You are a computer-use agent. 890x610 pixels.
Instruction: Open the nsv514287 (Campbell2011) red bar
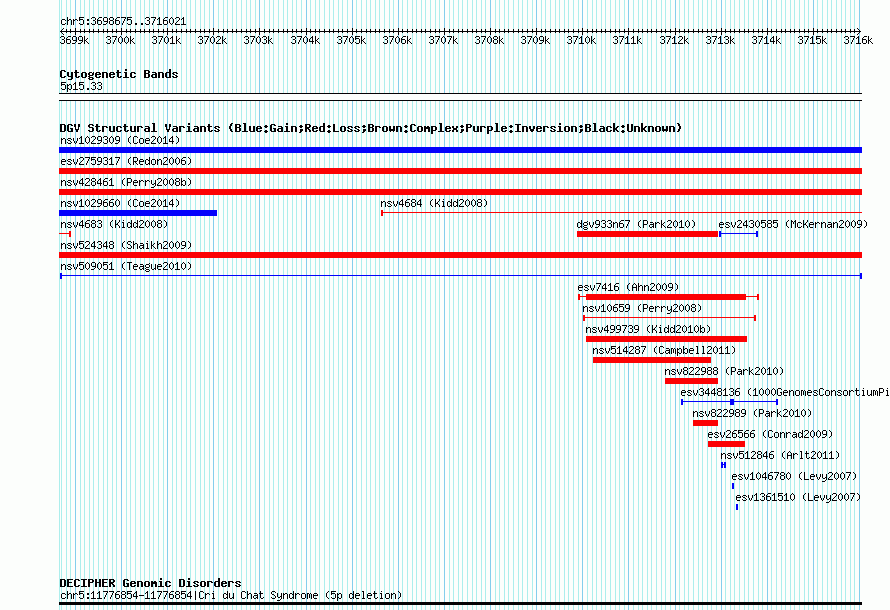click(x=652, y=360)
